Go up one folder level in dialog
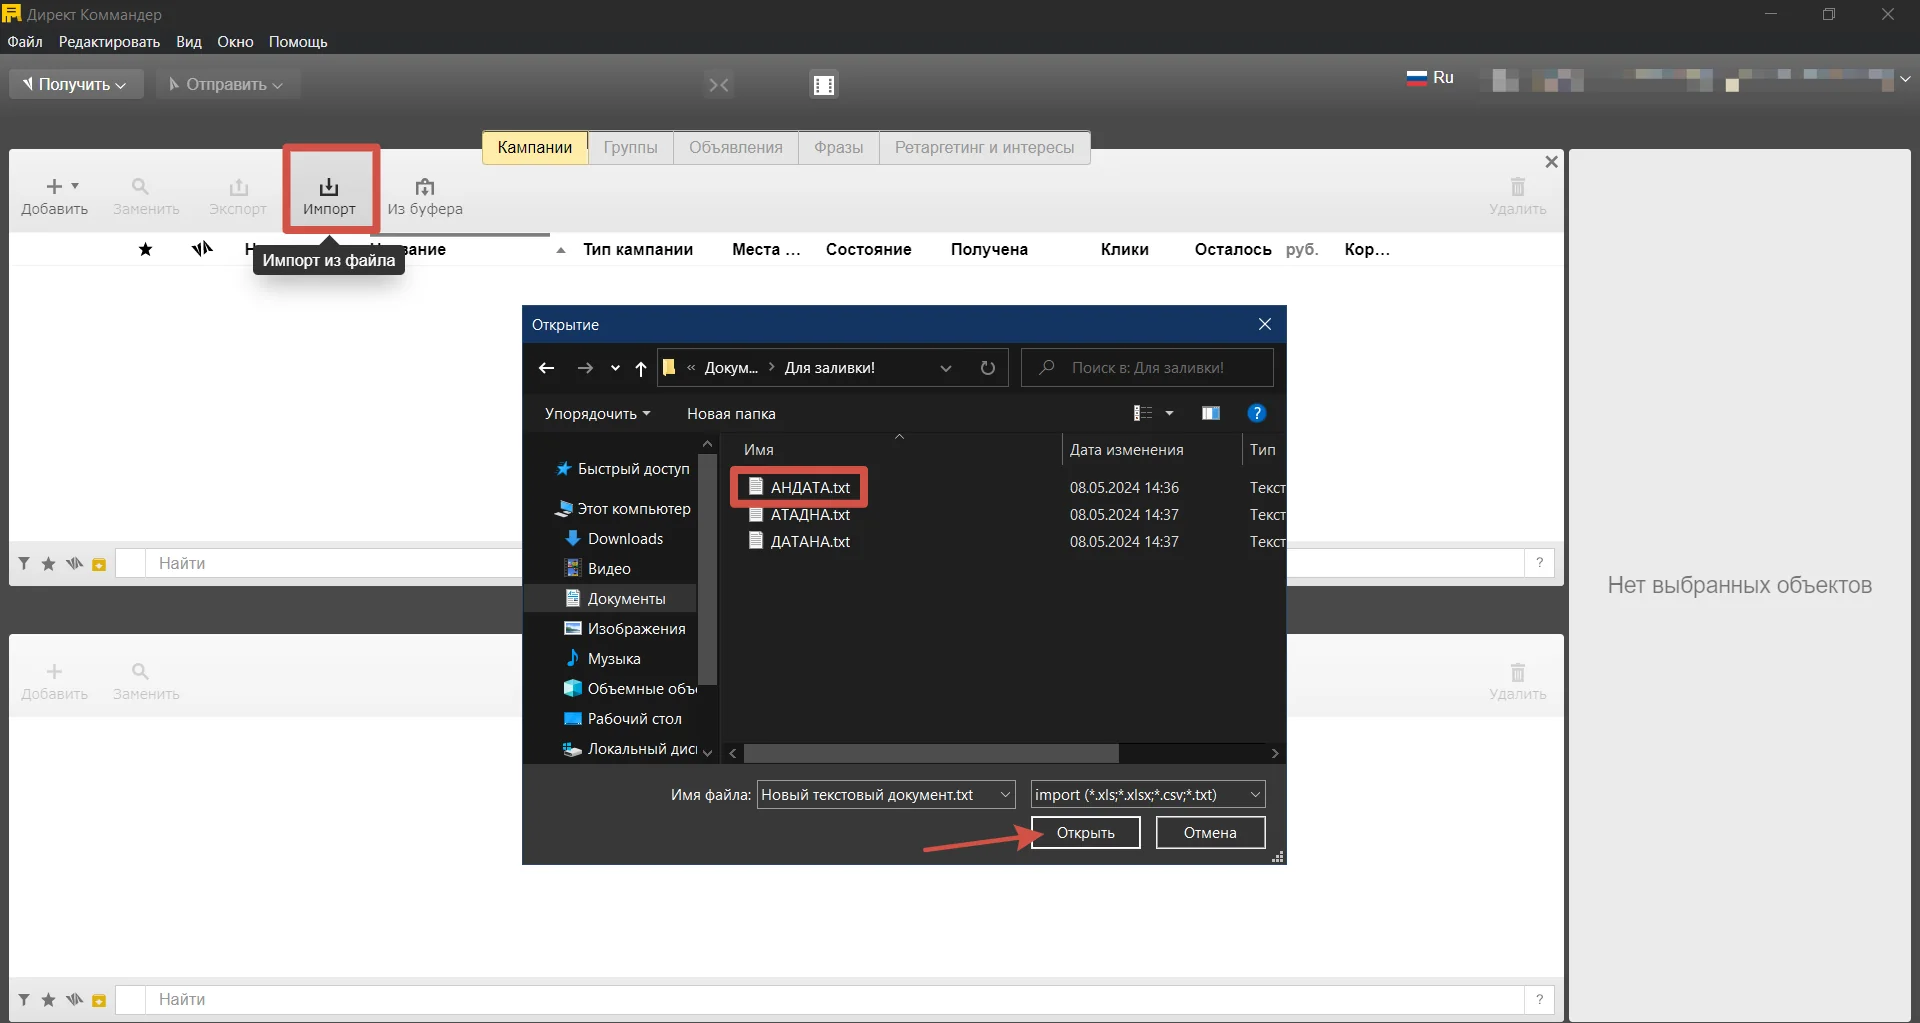 pos(641,368)
